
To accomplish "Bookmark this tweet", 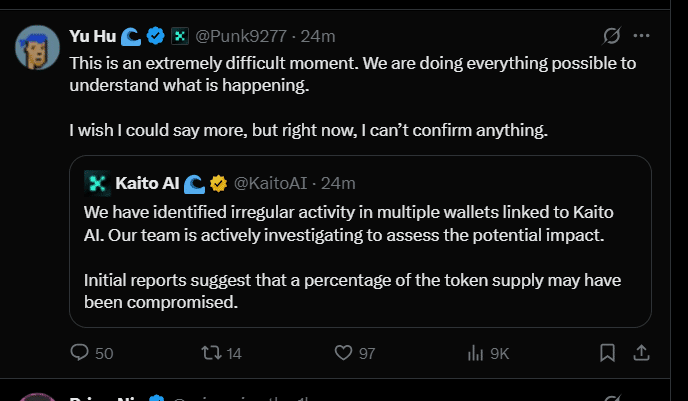I will tap(607, 353).
